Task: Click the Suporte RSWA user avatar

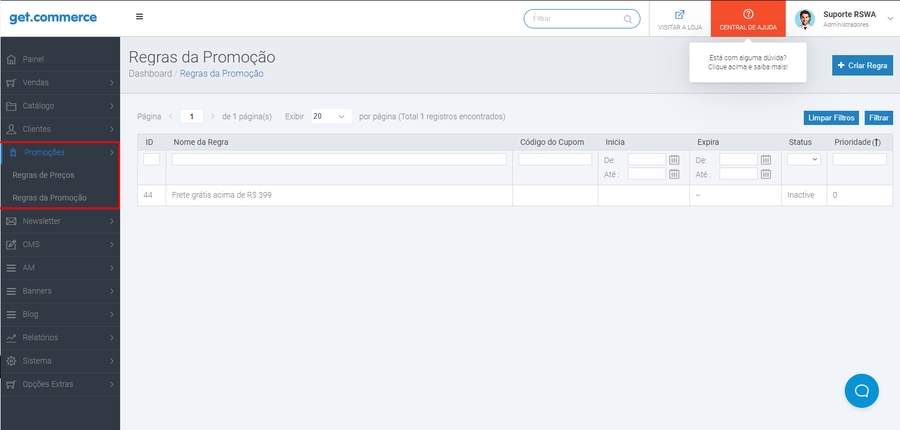Action: coord(805,19)
